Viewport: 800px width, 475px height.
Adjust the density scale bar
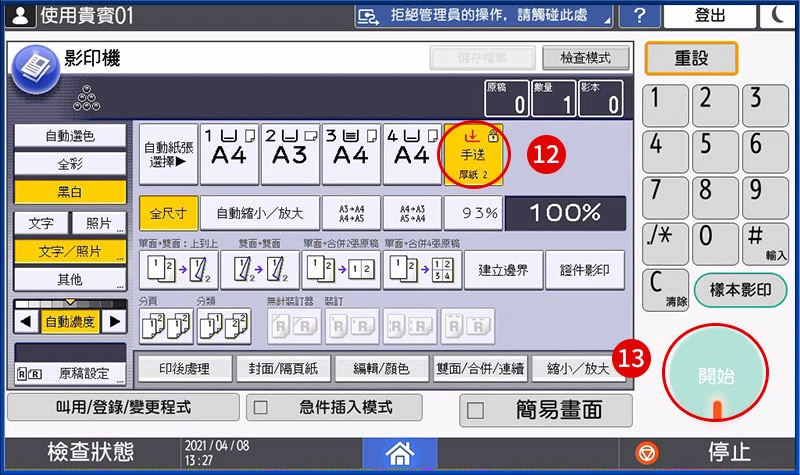(70, 304)
